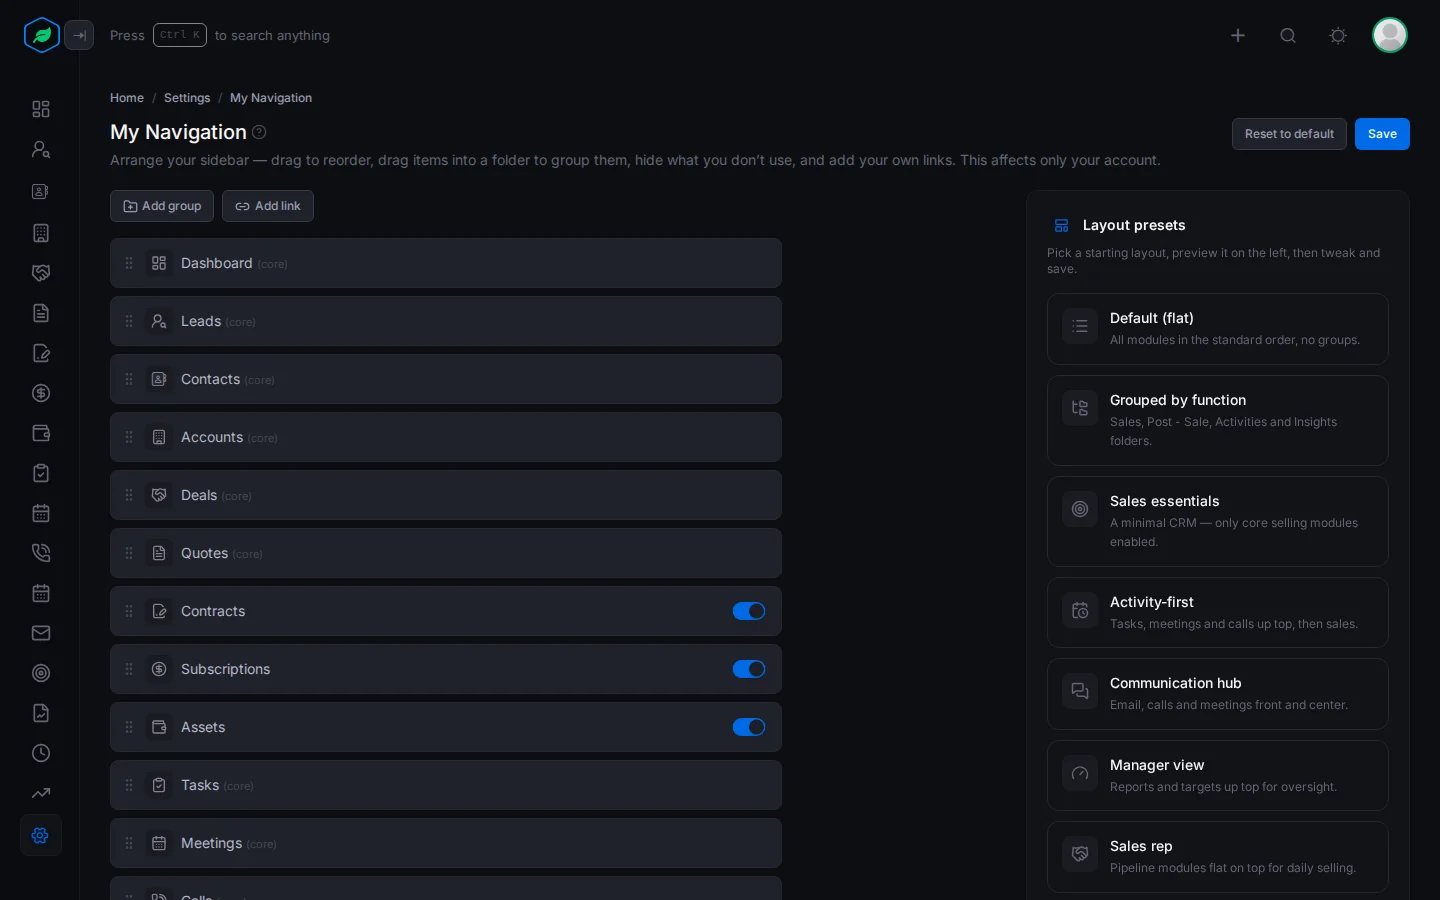Open Leads via the sidebar person icon
Viewport: 1440px width, 900px height.
tap(41, 149)
